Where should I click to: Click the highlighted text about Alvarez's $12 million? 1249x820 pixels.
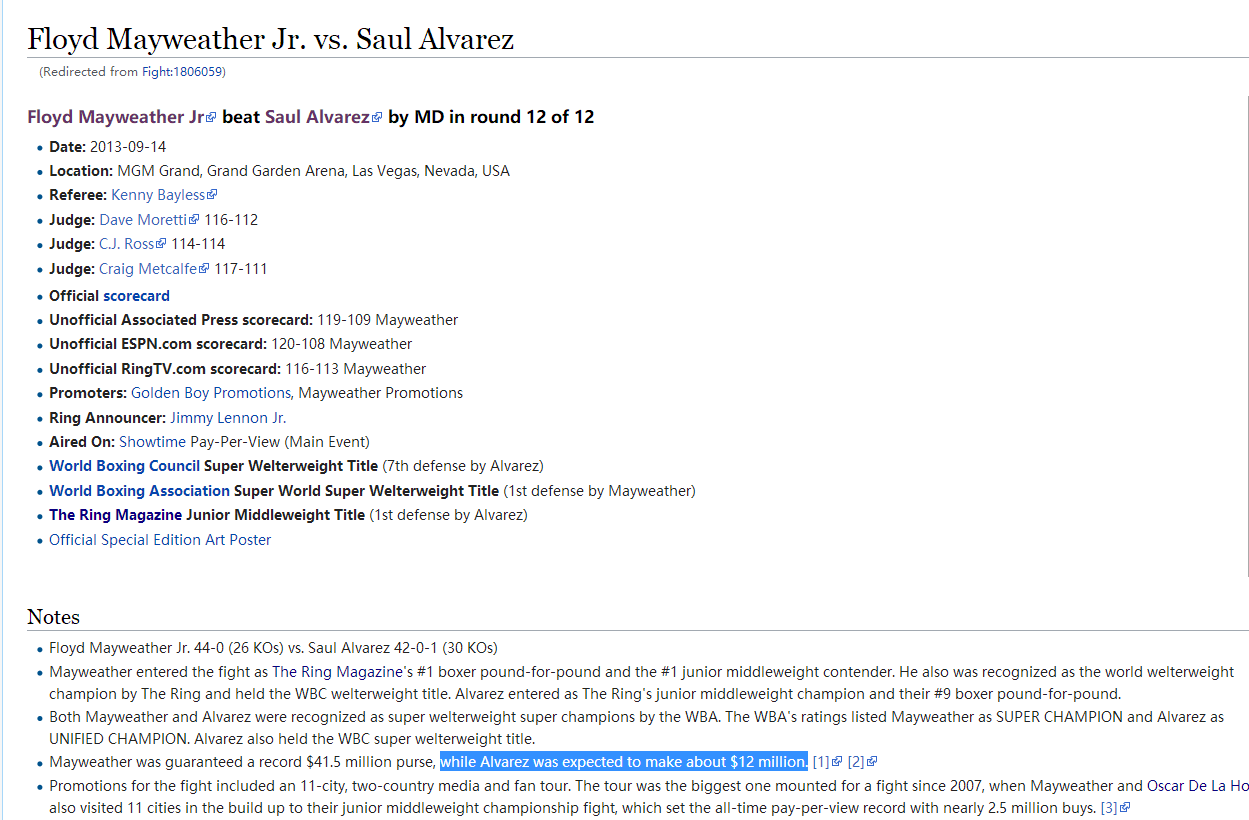[623, 762]
